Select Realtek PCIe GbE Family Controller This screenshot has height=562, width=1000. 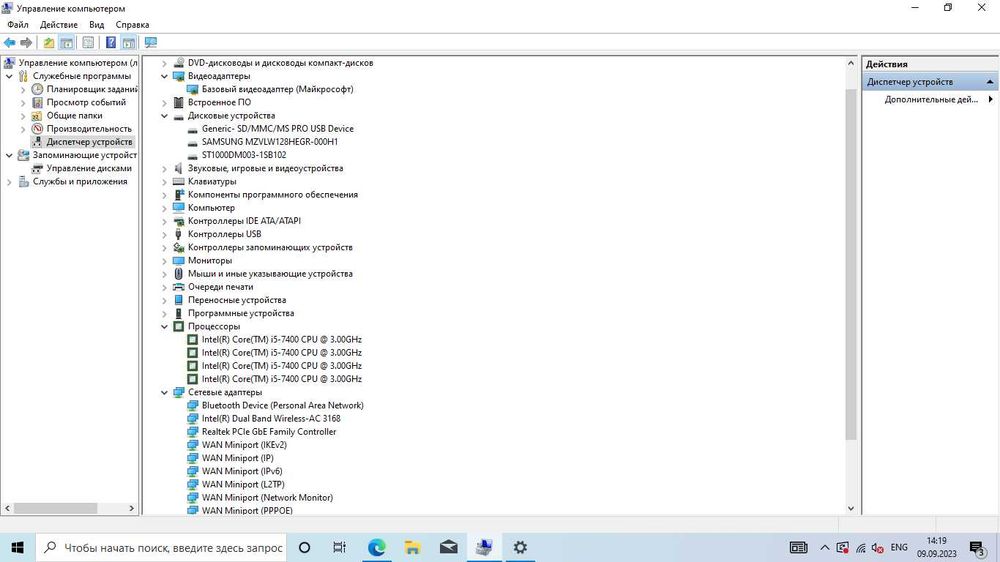coord(268,432)
